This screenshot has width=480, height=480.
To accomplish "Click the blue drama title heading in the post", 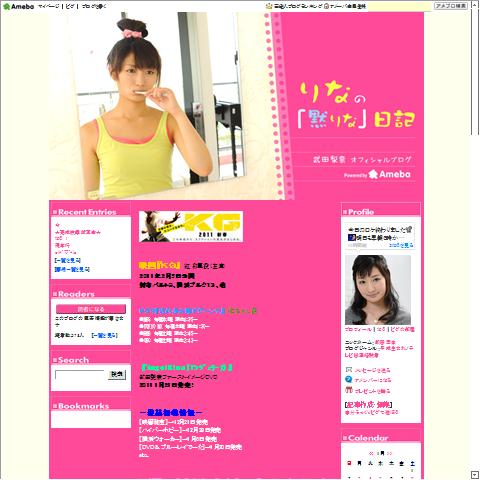I will pos(182,311).
